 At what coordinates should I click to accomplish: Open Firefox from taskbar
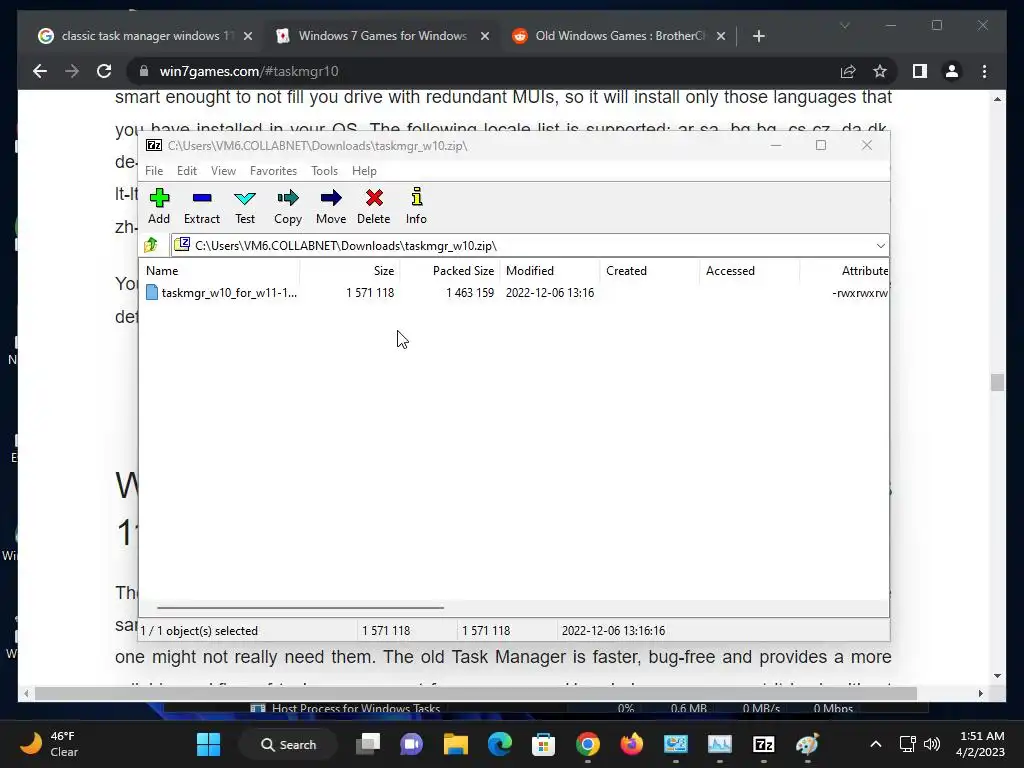(632, 744)
